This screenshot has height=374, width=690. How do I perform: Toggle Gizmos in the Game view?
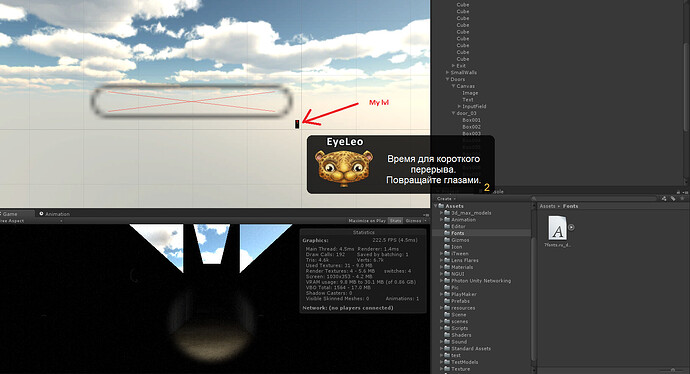pos(413,221)
